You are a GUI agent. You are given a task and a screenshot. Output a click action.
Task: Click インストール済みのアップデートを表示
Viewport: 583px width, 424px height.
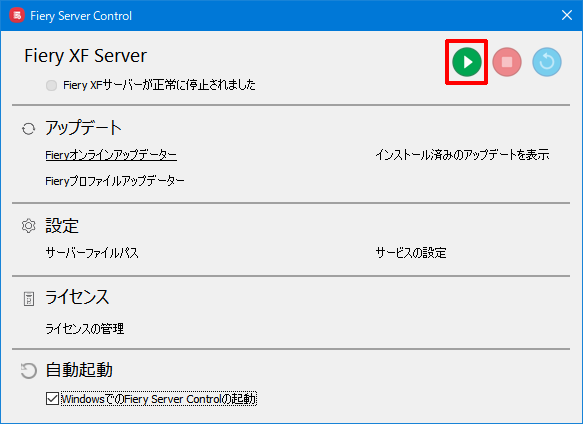click(462, 155)
